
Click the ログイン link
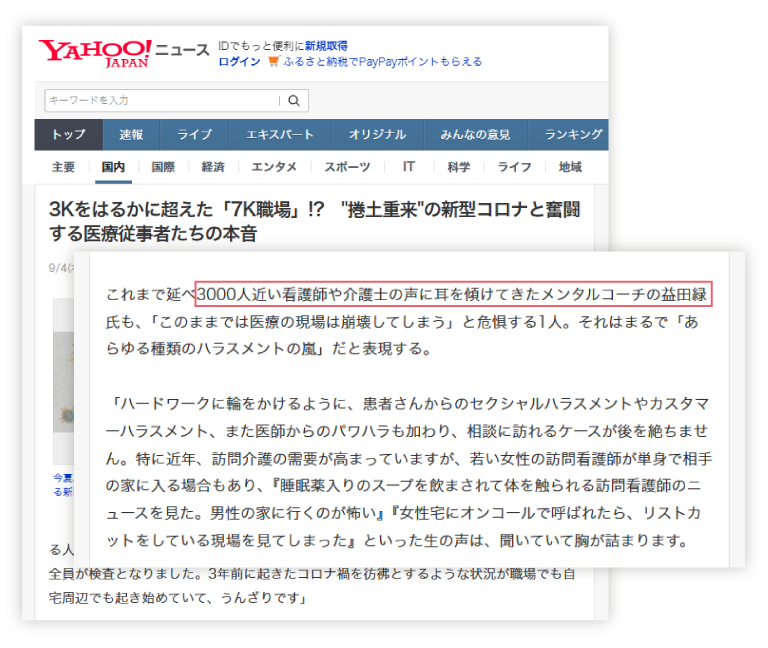pos(239,62)
